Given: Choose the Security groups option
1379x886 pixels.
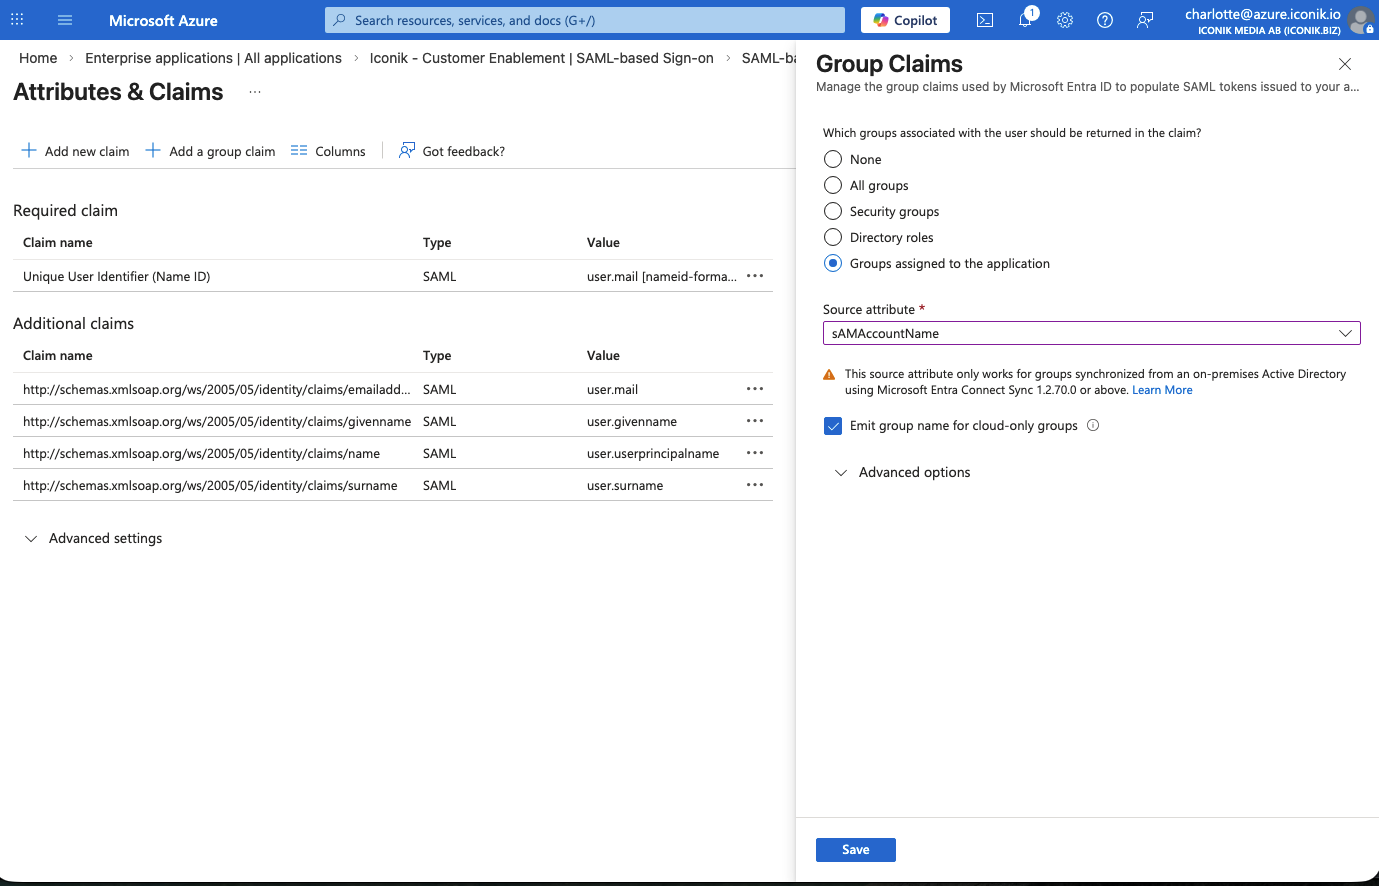Looking at the screenshot, I should point(833,211).
